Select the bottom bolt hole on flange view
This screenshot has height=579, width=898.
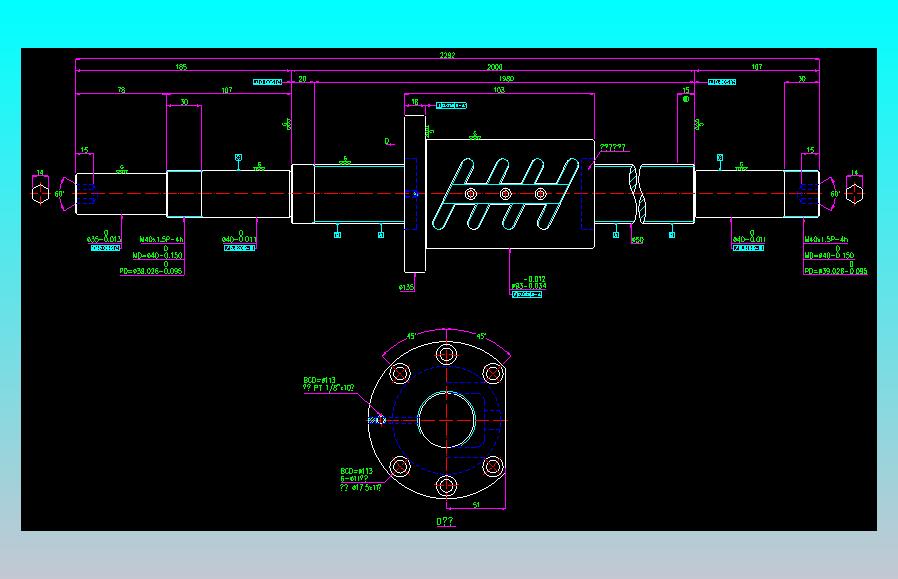click(447, 486)
